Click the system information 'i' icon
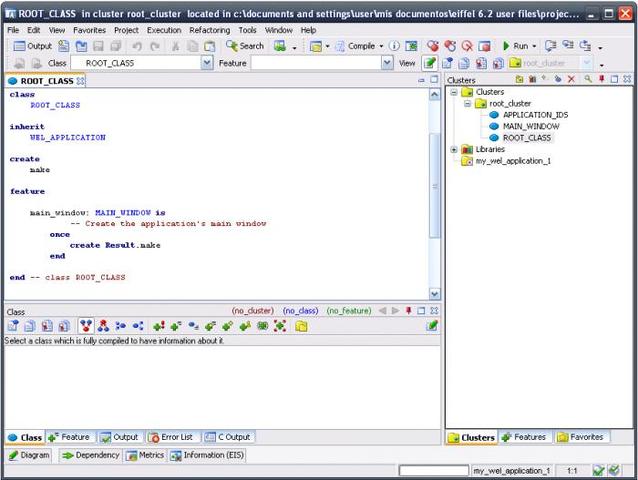Image resolution: width=638 pixels, height=480 pixels. click(x=394, y=46)
